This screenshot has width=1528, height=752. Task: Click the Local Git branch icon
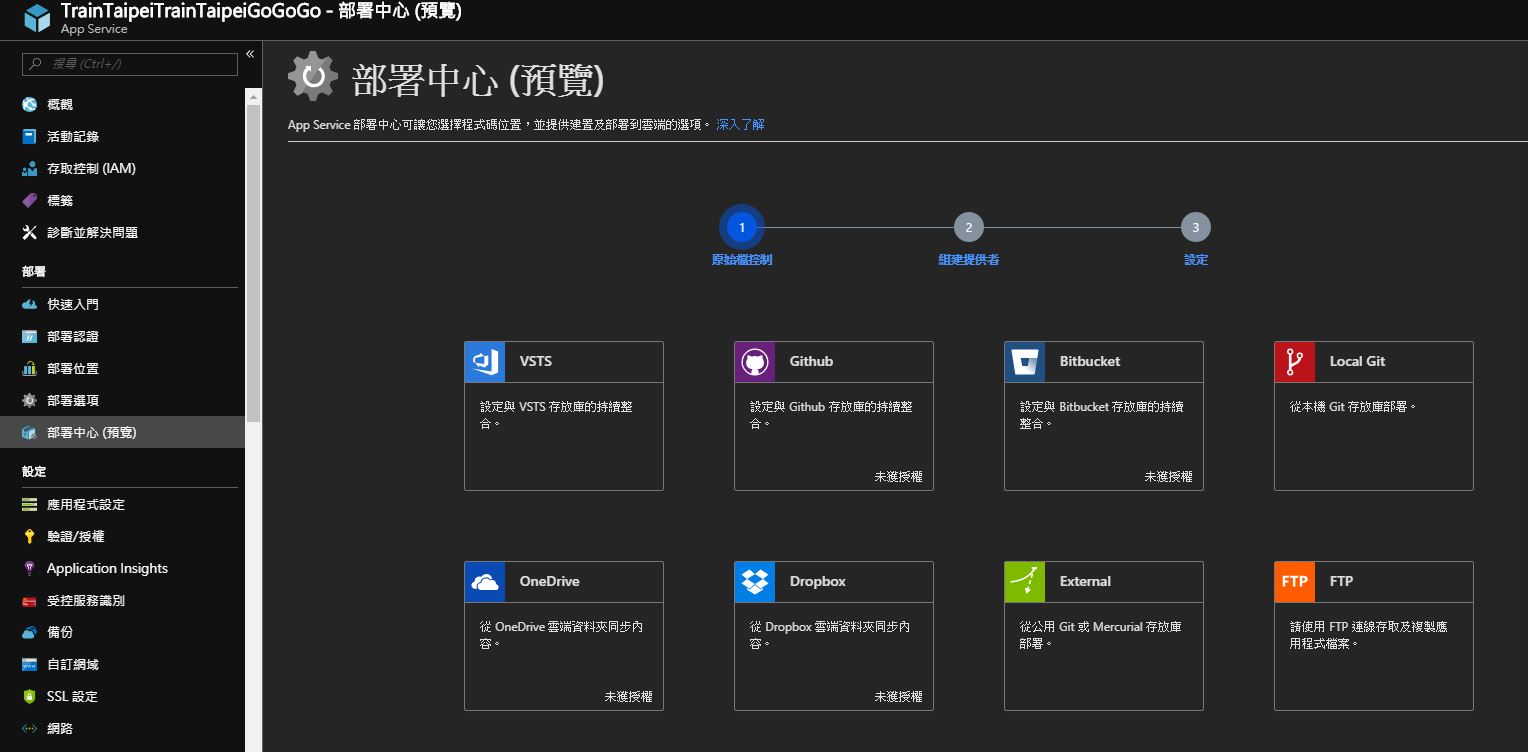pos(1295,362)
